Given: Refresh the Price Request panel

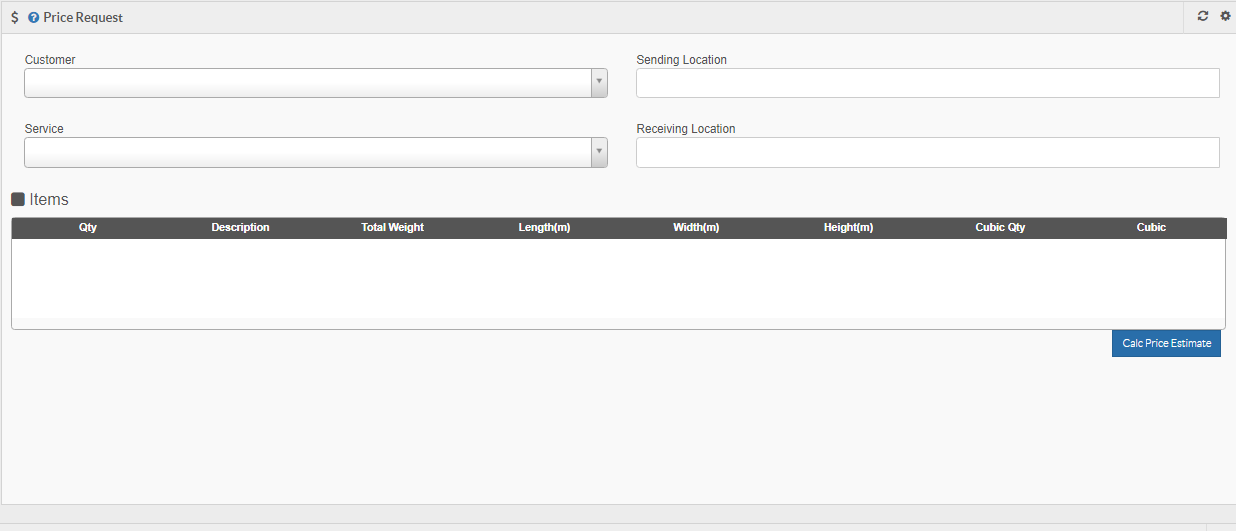Looking at the screenshot, I should (1203, 16).
